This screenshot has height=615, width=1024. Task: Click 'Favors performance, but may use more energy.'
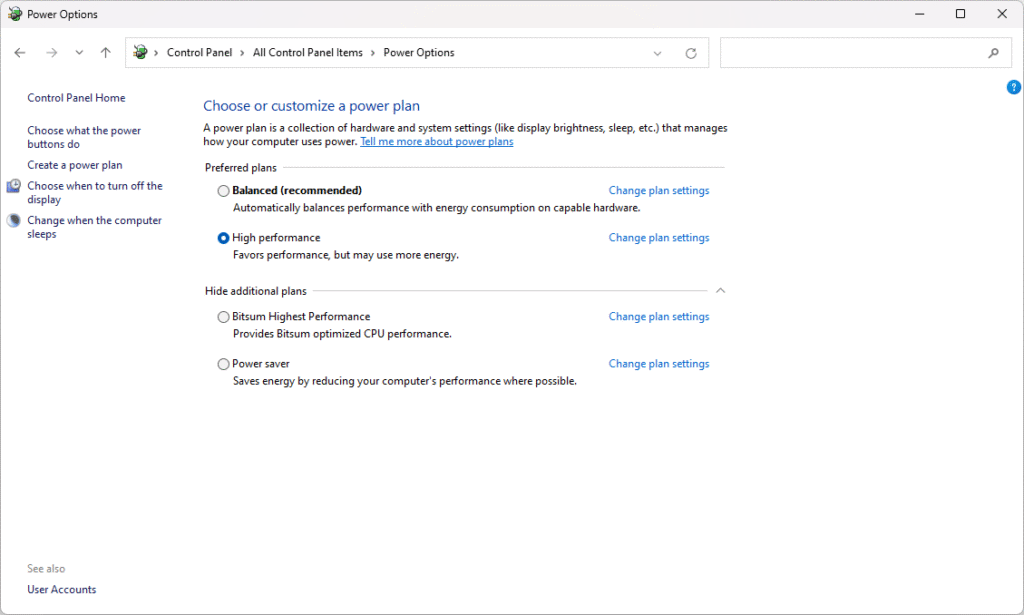346,255
